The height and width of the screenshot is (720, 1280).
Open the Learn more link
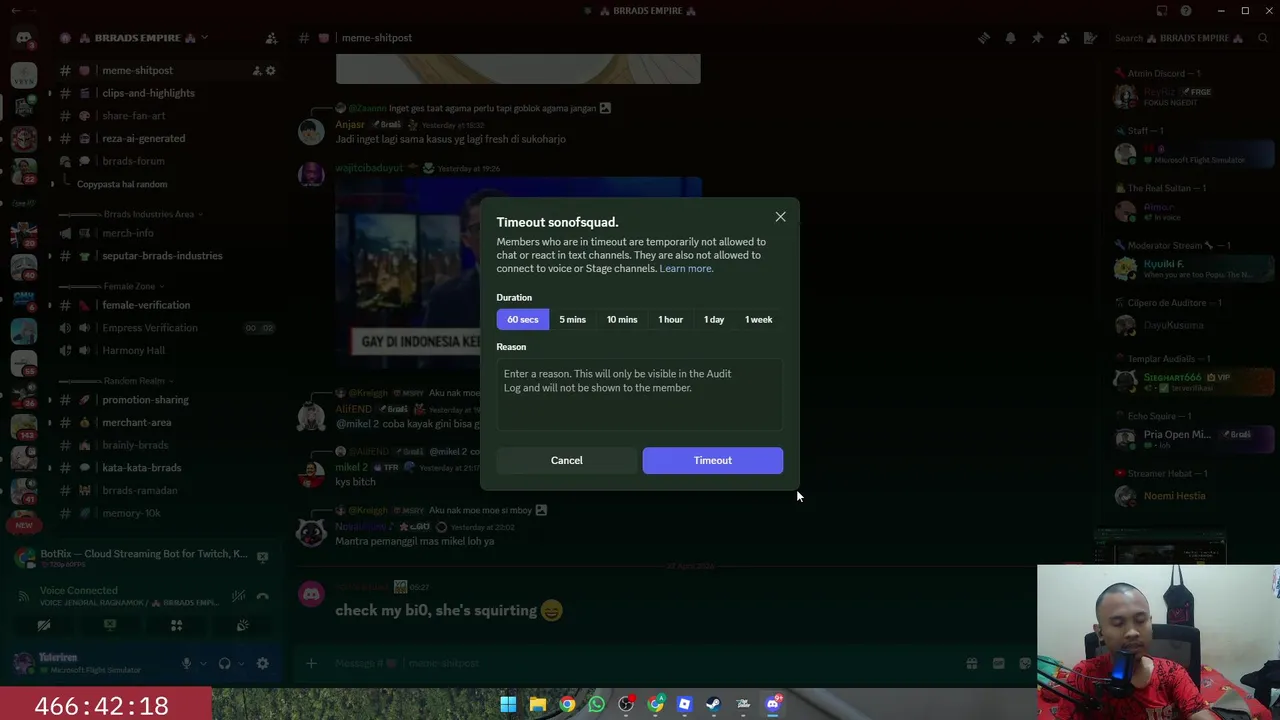click(686, 268)
